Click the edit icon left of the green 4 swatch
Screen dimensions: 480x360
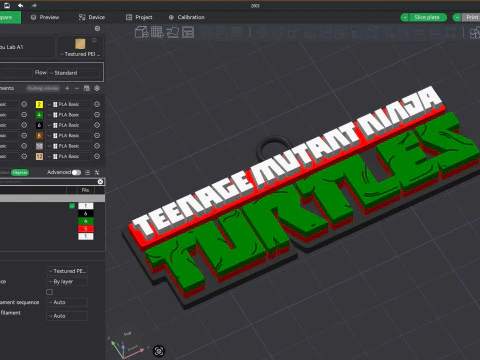[24, 115]
